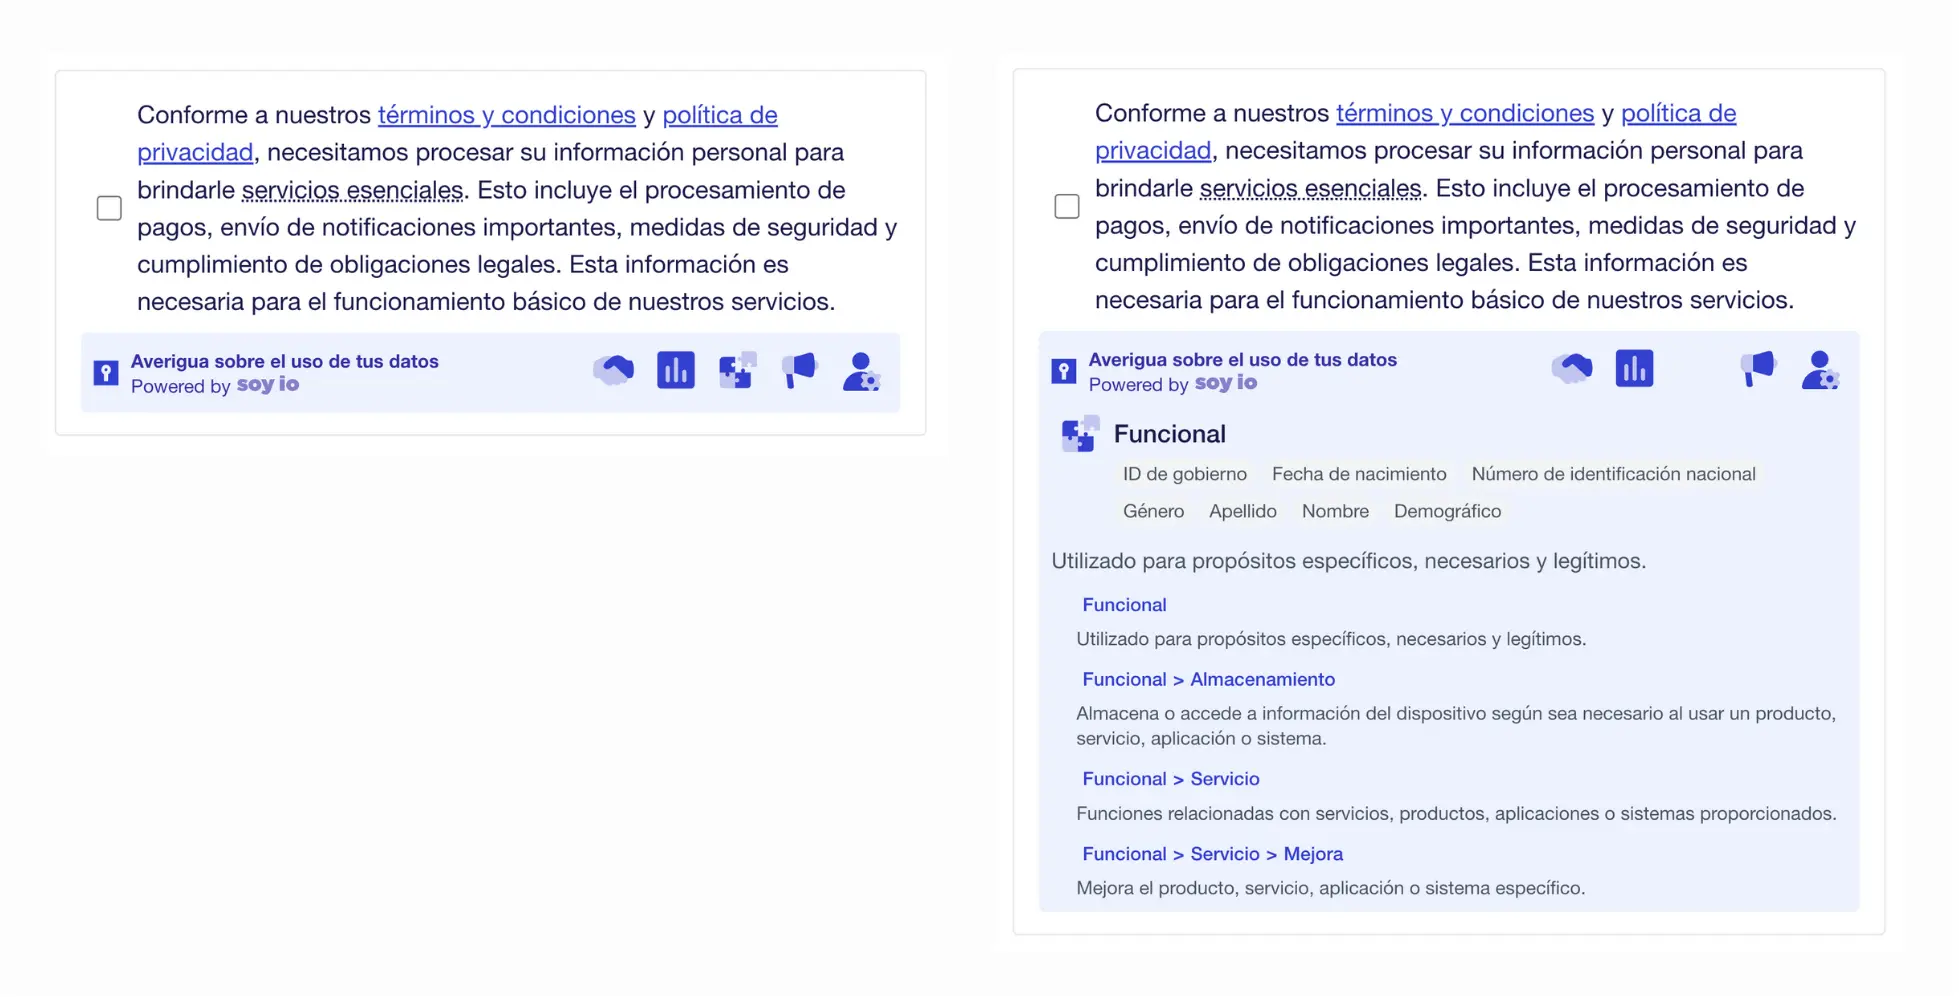The width and height of the screenshot is (1959, 997).
Task: Click 'Número de identificación nacional' tag
Action: 1613,474
